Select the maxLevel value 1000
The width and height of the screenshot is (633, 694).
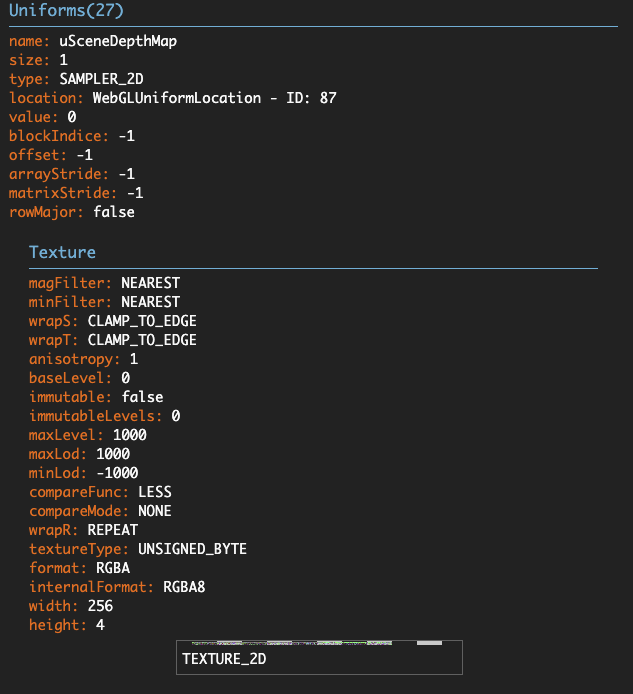(x=129, y=436)
